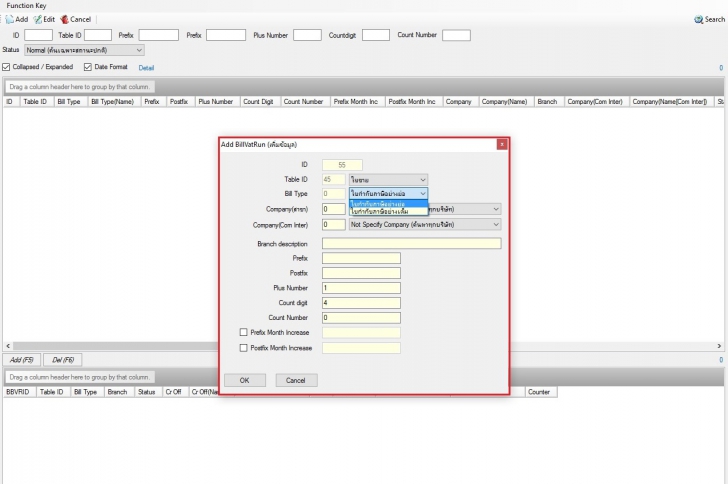Collapse the Bill Type dropdown arrow
Screen dimensions: 728x484
[x=422, y=193]
